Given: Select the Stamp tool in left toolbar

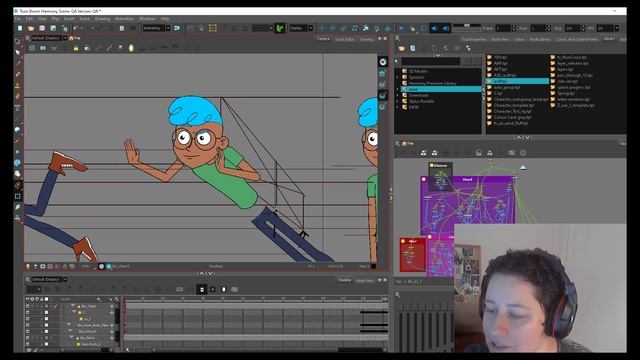Looking at the screenshot, I should tap(18, 86).
